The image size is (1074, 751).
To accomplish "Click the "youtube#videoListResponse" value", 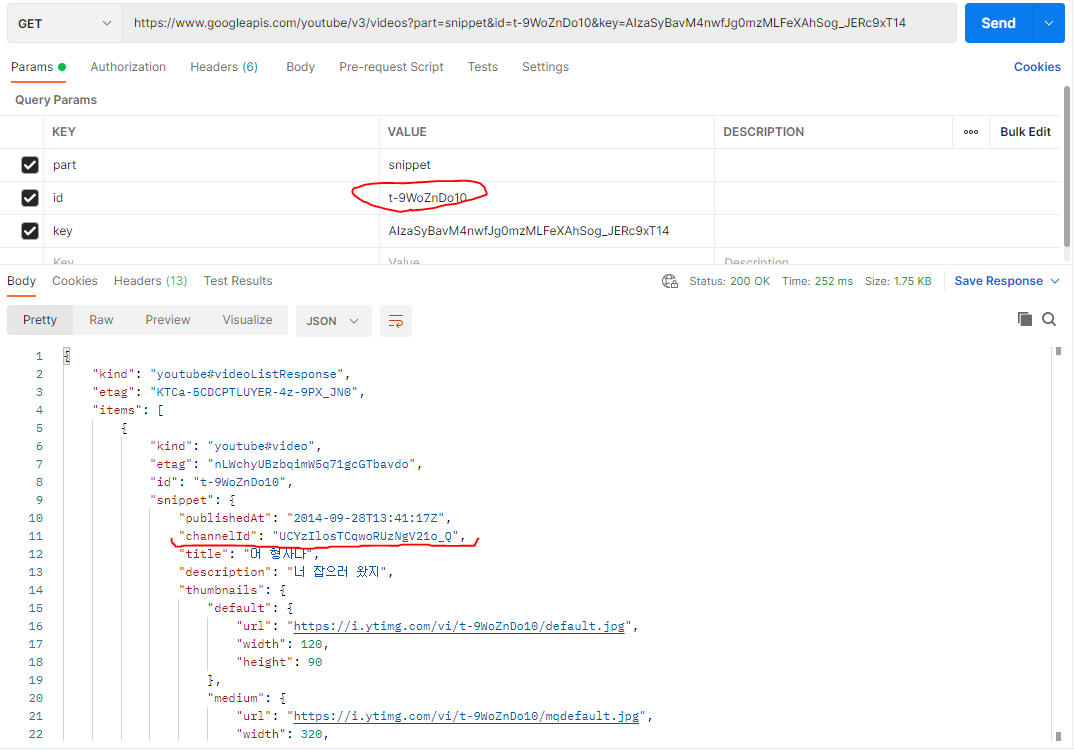I will point(247,374).
